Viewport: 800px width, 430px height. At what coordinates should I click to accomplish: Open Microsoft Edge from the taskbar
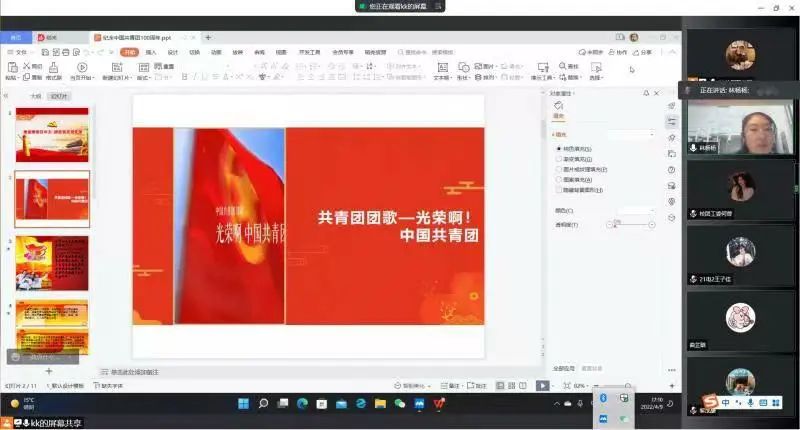pos(303,403)
